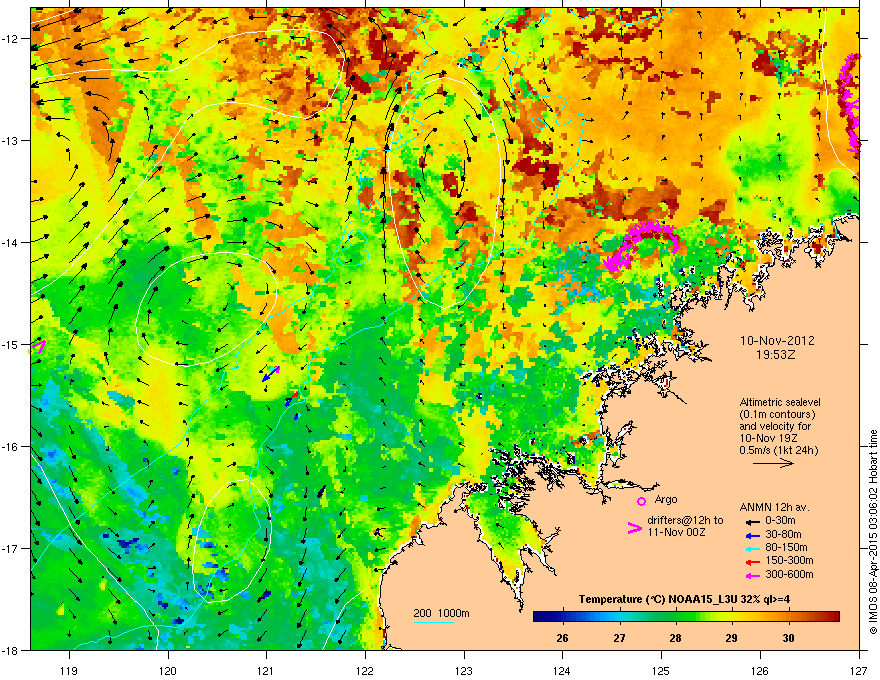The width and height of the screenshot is (880, 680).
Task: Click the blue mooring current arrow near 121E 15S
Action: click(271, 374)
